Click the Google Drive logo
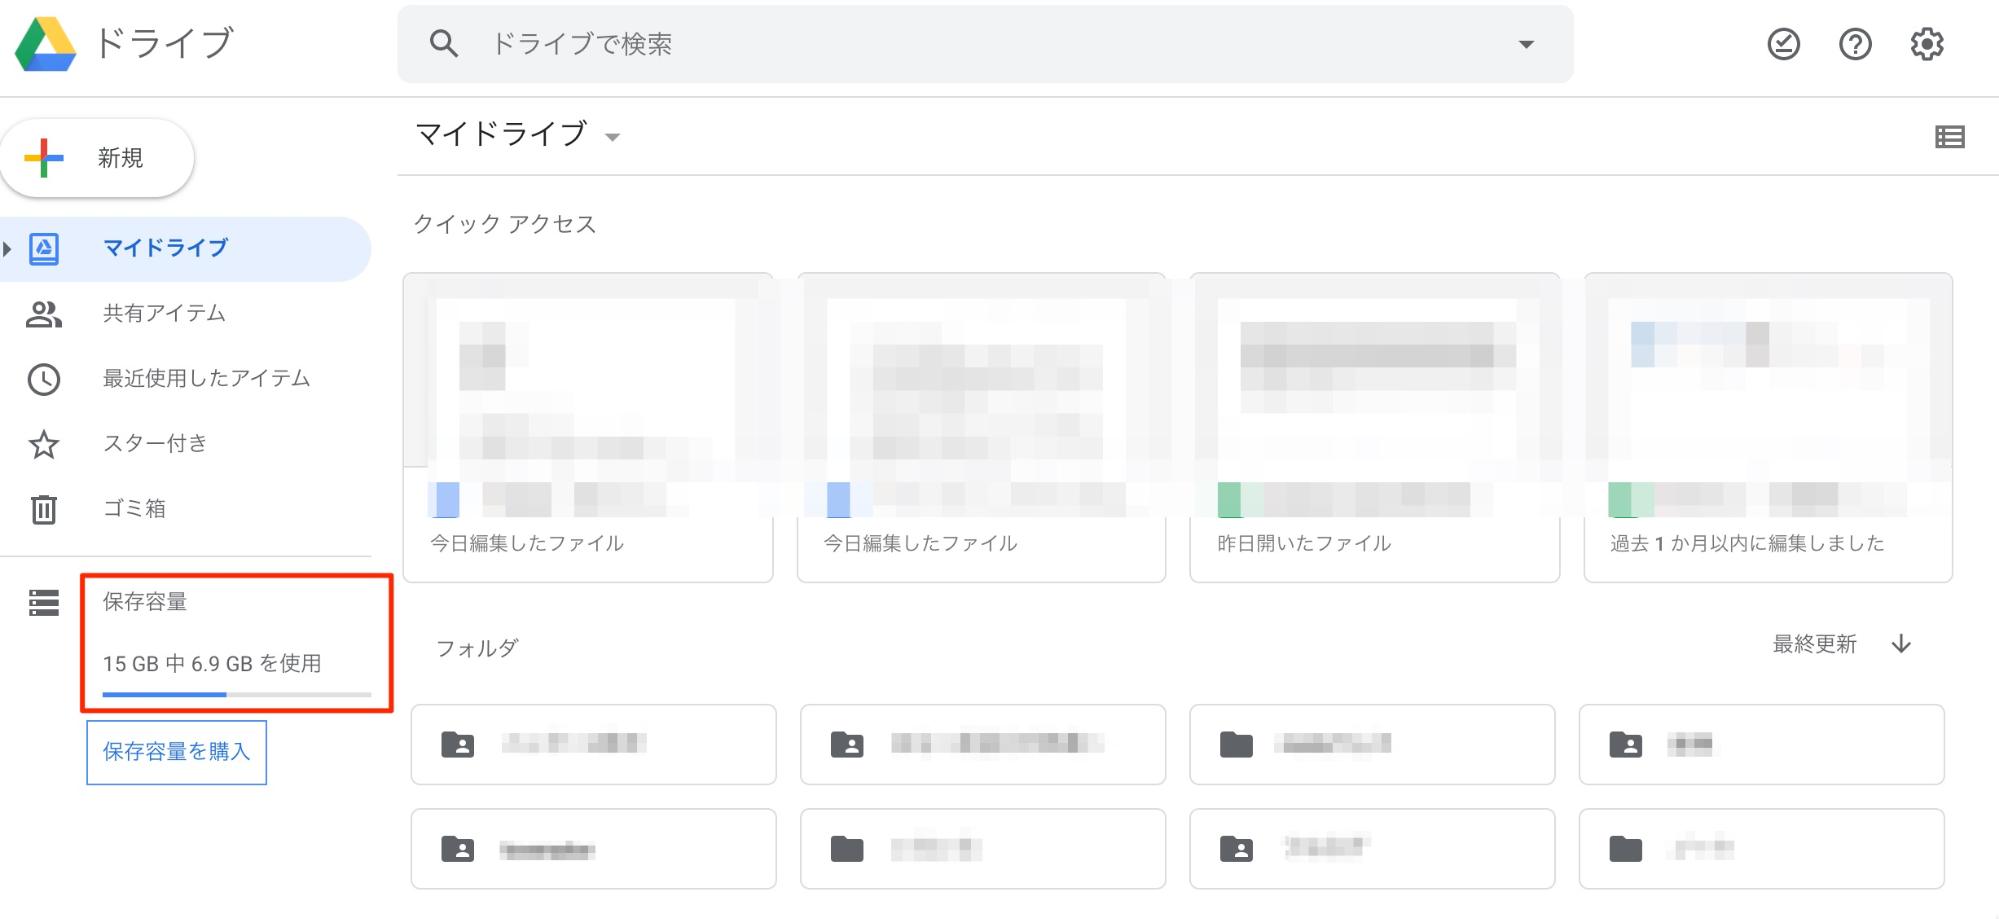 46,45
